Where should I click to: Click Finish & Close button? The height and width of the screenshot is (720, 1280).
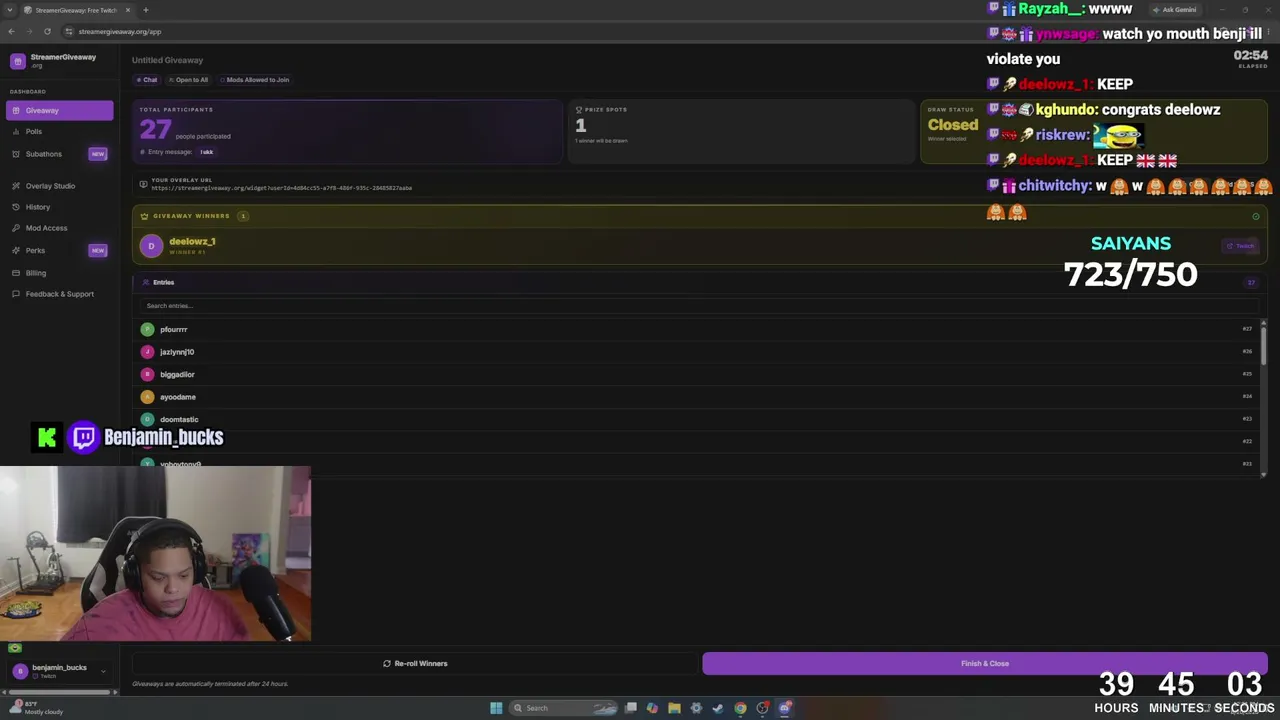985,663
